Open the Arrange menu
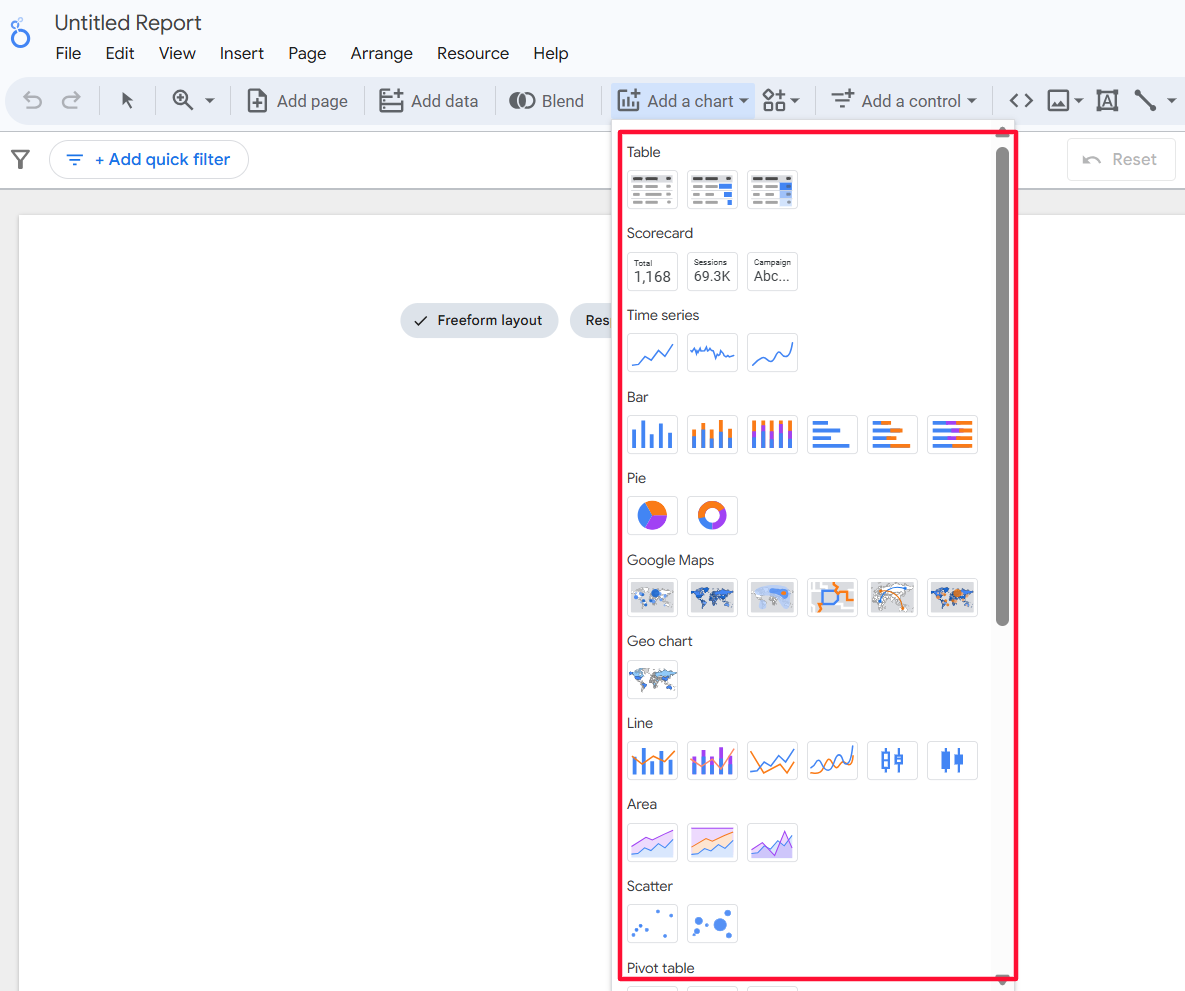 [x=381, y=53]
